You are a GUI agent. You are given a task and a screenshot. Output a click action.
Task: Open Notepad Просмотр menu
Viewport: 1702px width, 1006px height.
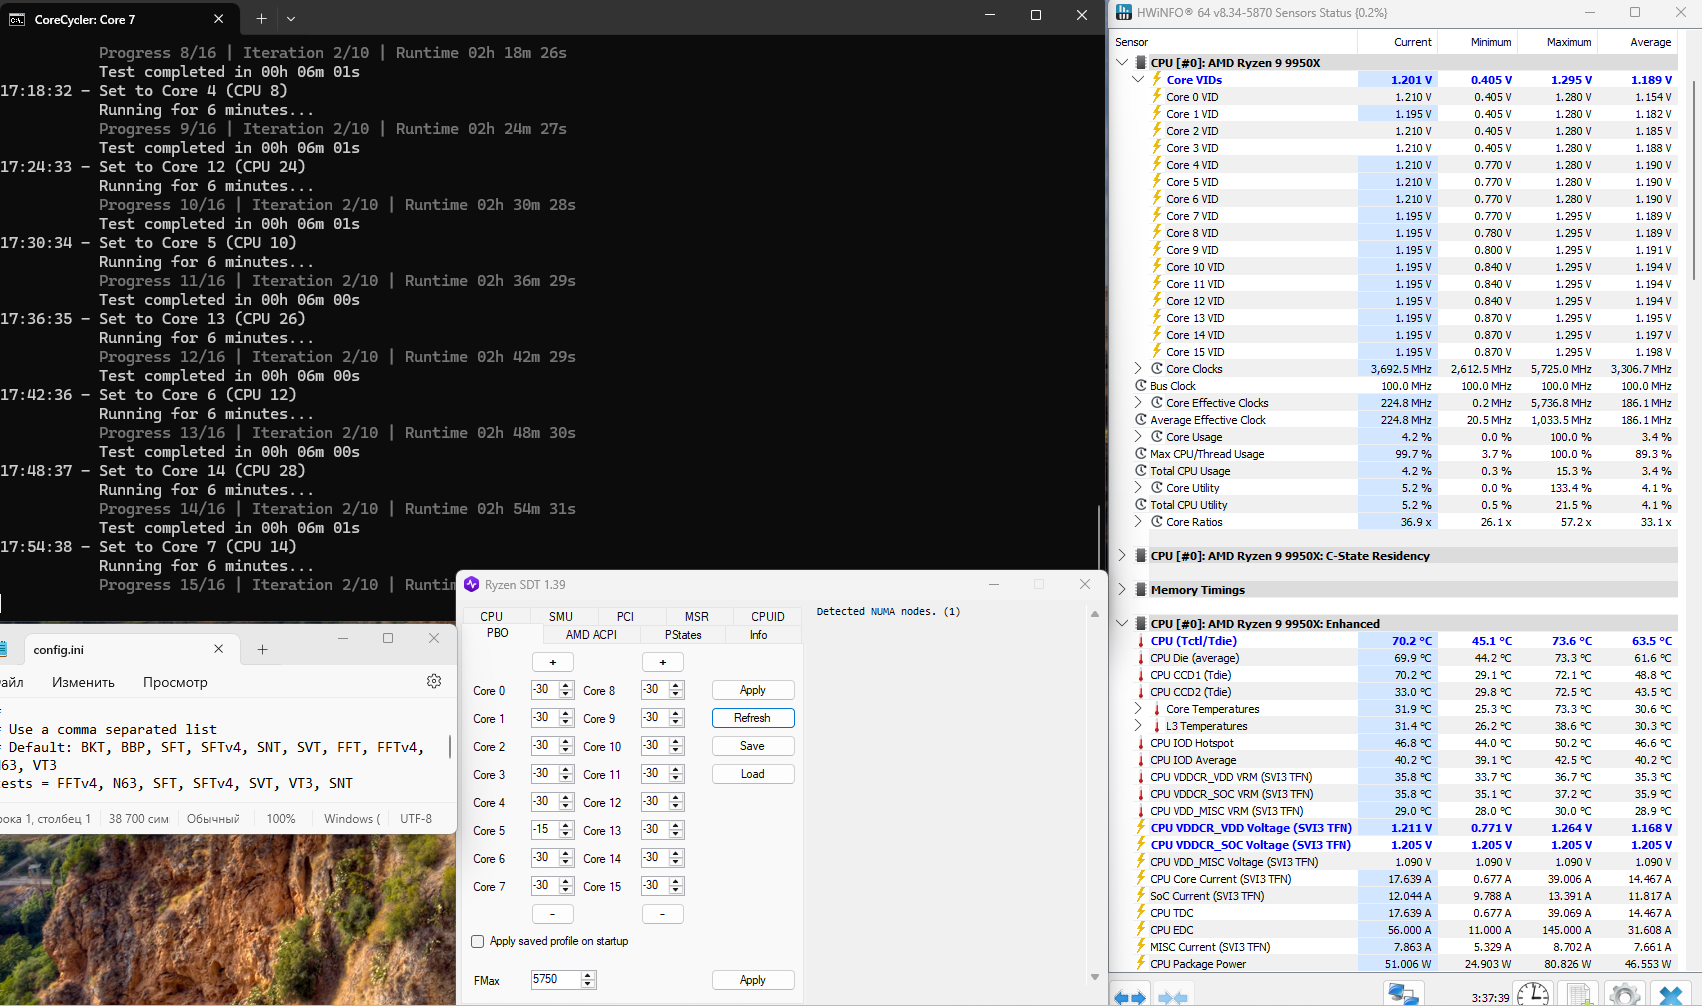175,682
